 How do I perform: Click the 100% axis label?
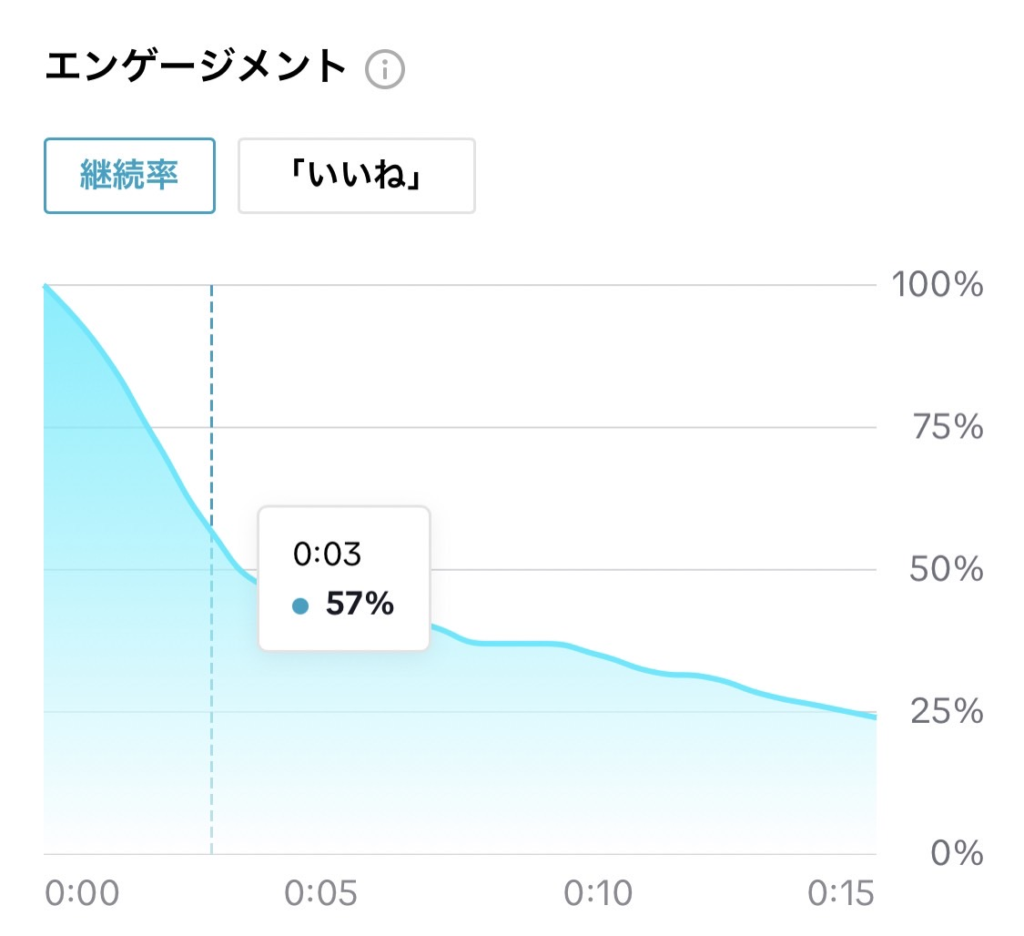(937, 285)
